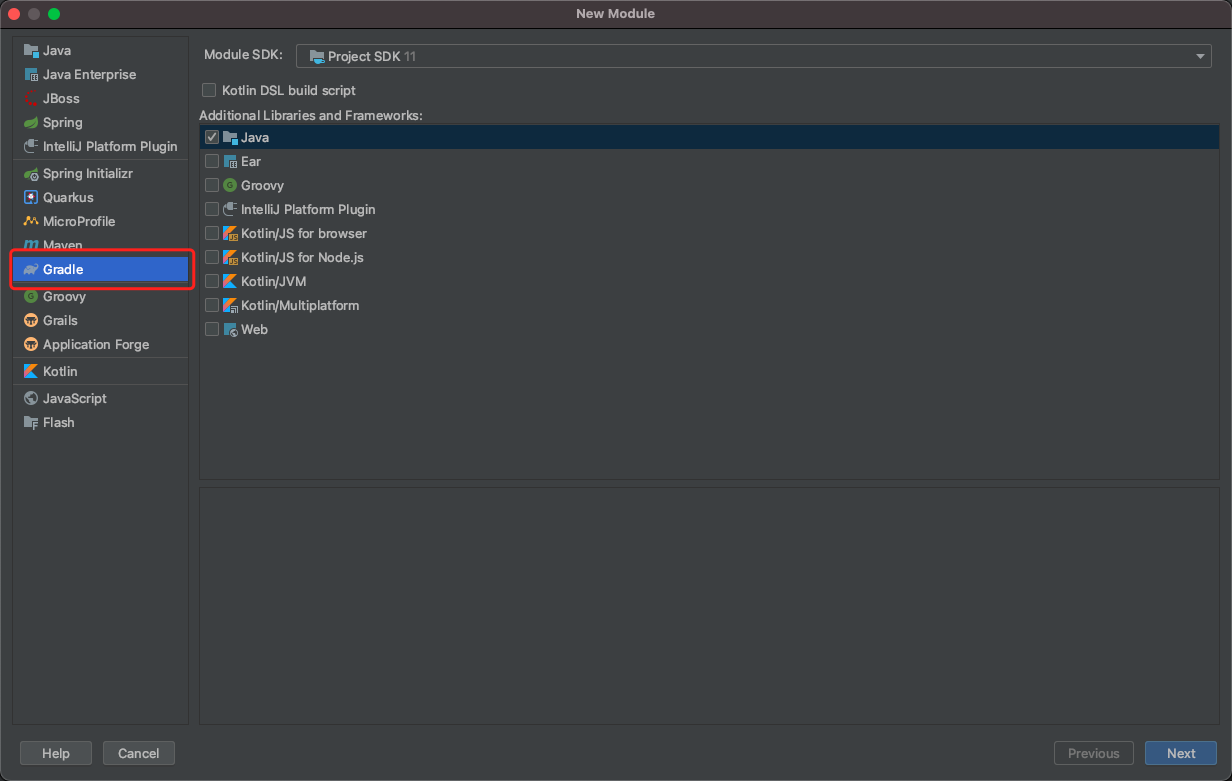The width and height of the screenshot is (1232, 781).
Task: Check the Kotlin/JS for browser checkbox
Action: click(x=212, y=233)
